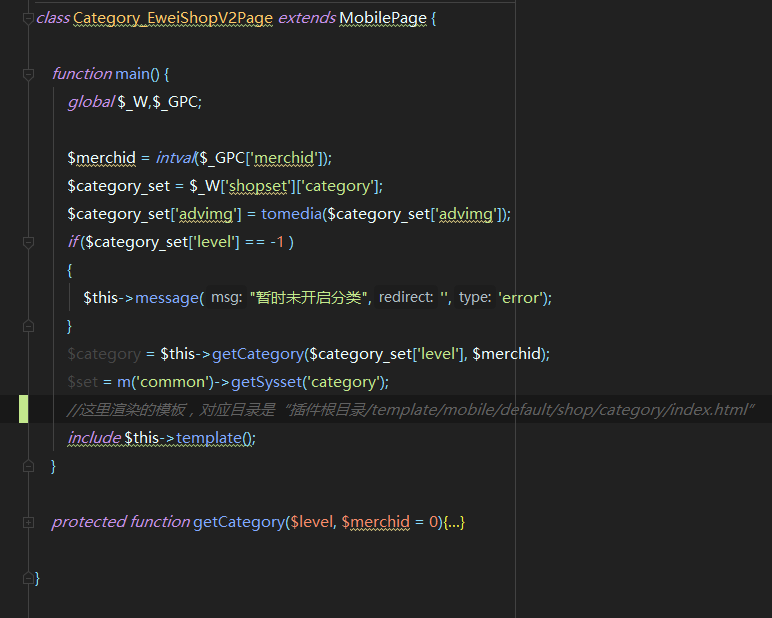This screenshot has height=618, width=772.
Task: Click the 'protected function' keywords
Action: [121, 521]
